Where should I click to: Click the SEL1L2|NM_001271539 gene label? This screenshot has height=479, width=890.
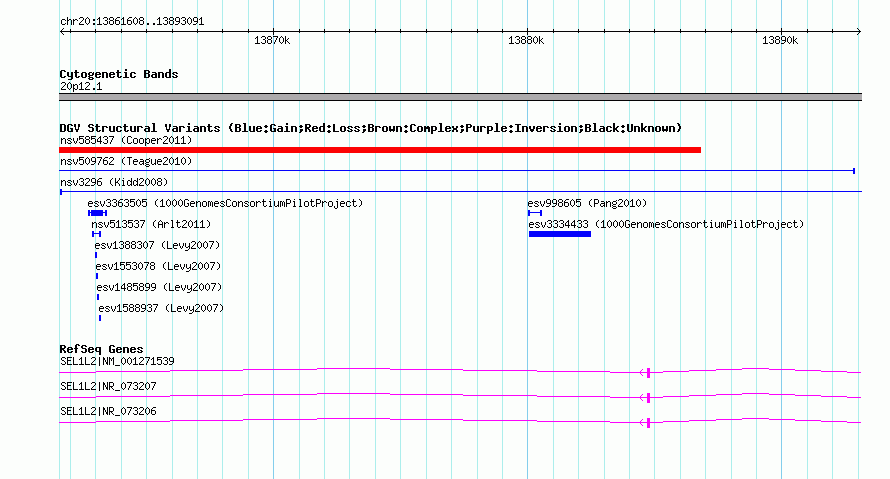point(117,361)
